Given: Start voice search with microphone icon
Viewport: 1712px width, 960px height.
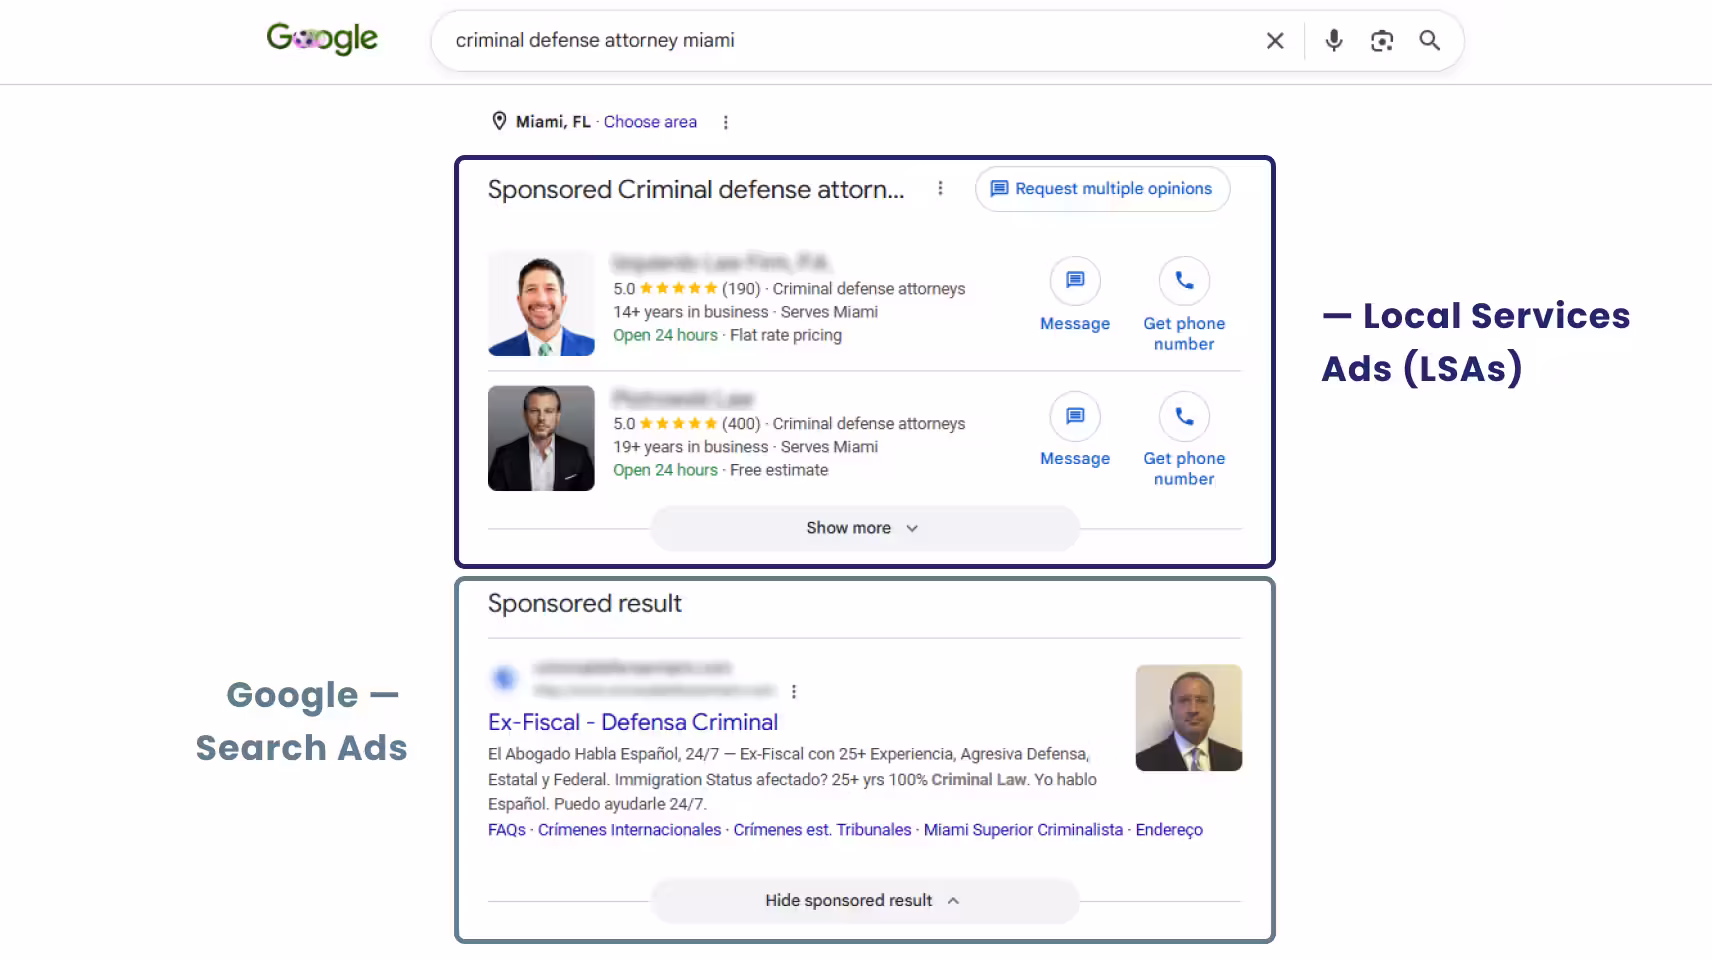Looking at the screenshot, I should [1334, 41].
